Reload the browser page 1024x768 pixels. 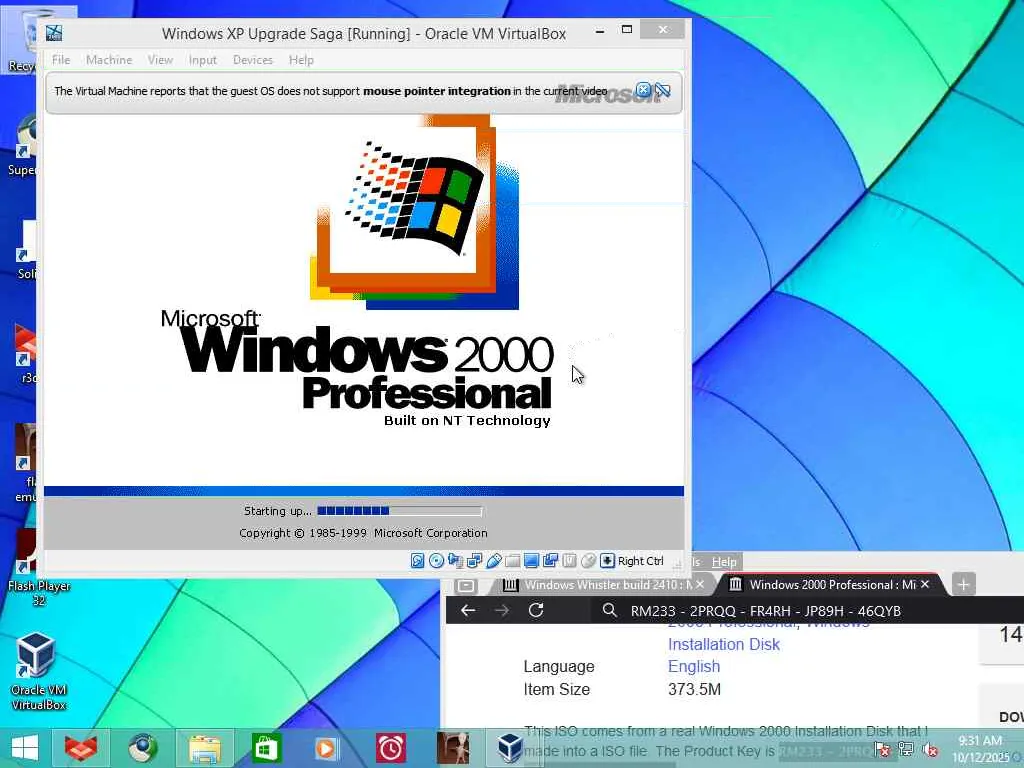pyautogui.click(x=536, y=611)
